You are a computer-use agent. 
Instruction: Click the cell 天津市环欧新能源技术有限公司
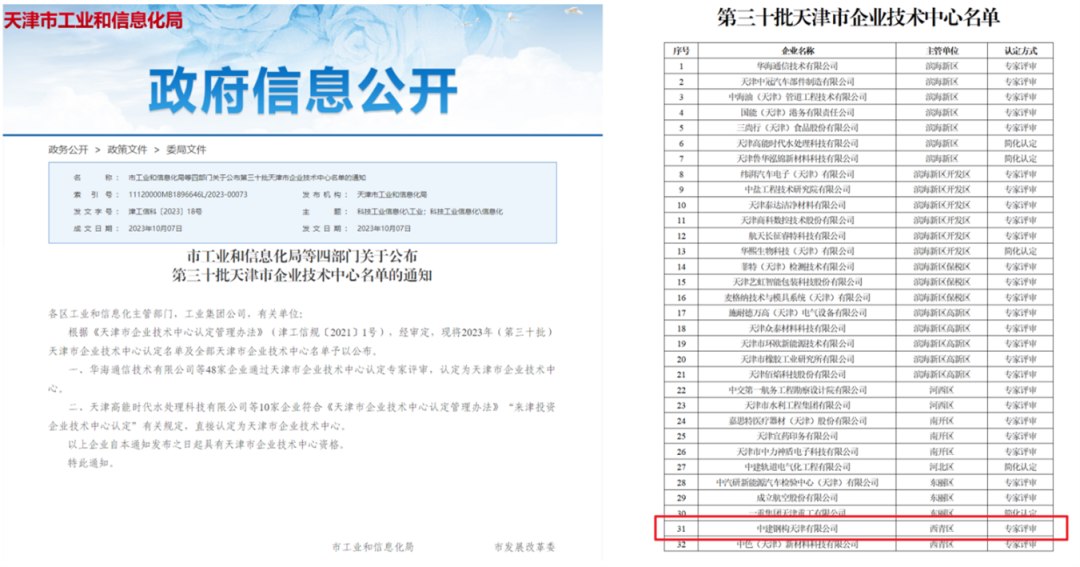tap(797, 344)
